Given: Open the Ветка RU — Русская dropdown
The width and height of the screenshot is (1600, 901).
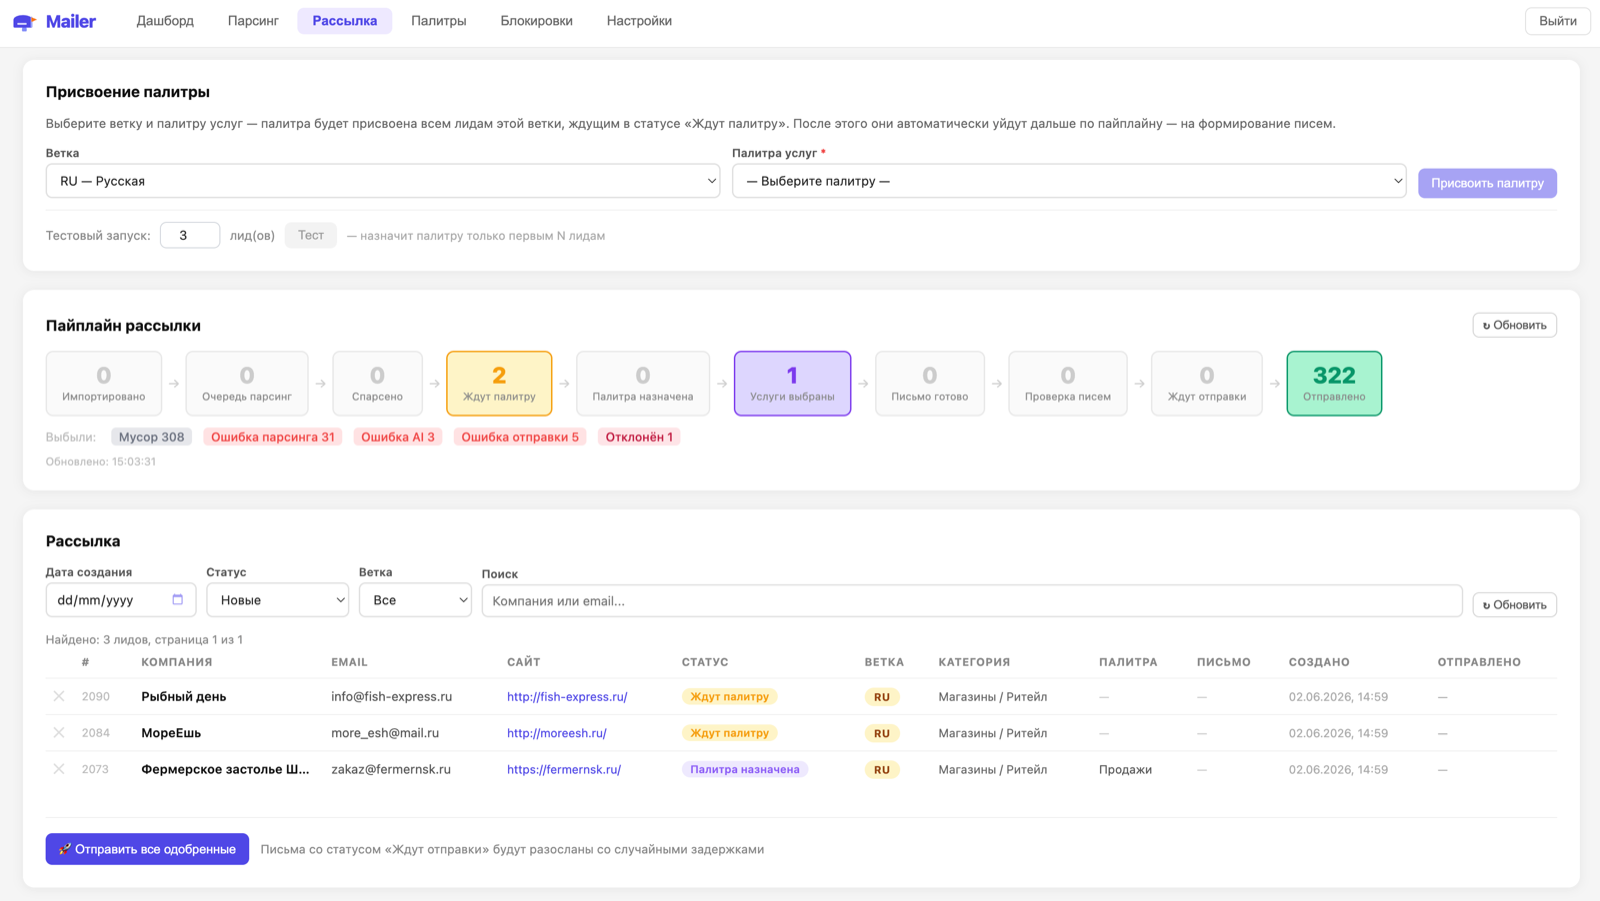Looking at the screenshot, I should [383, 181].
